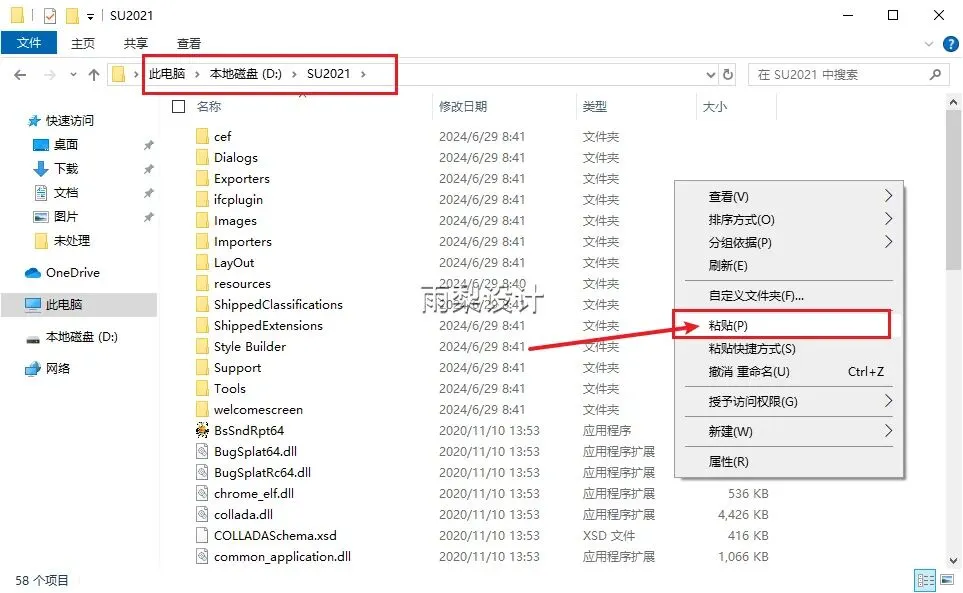Sort by the 名称 column header

(x=209, y=107)
